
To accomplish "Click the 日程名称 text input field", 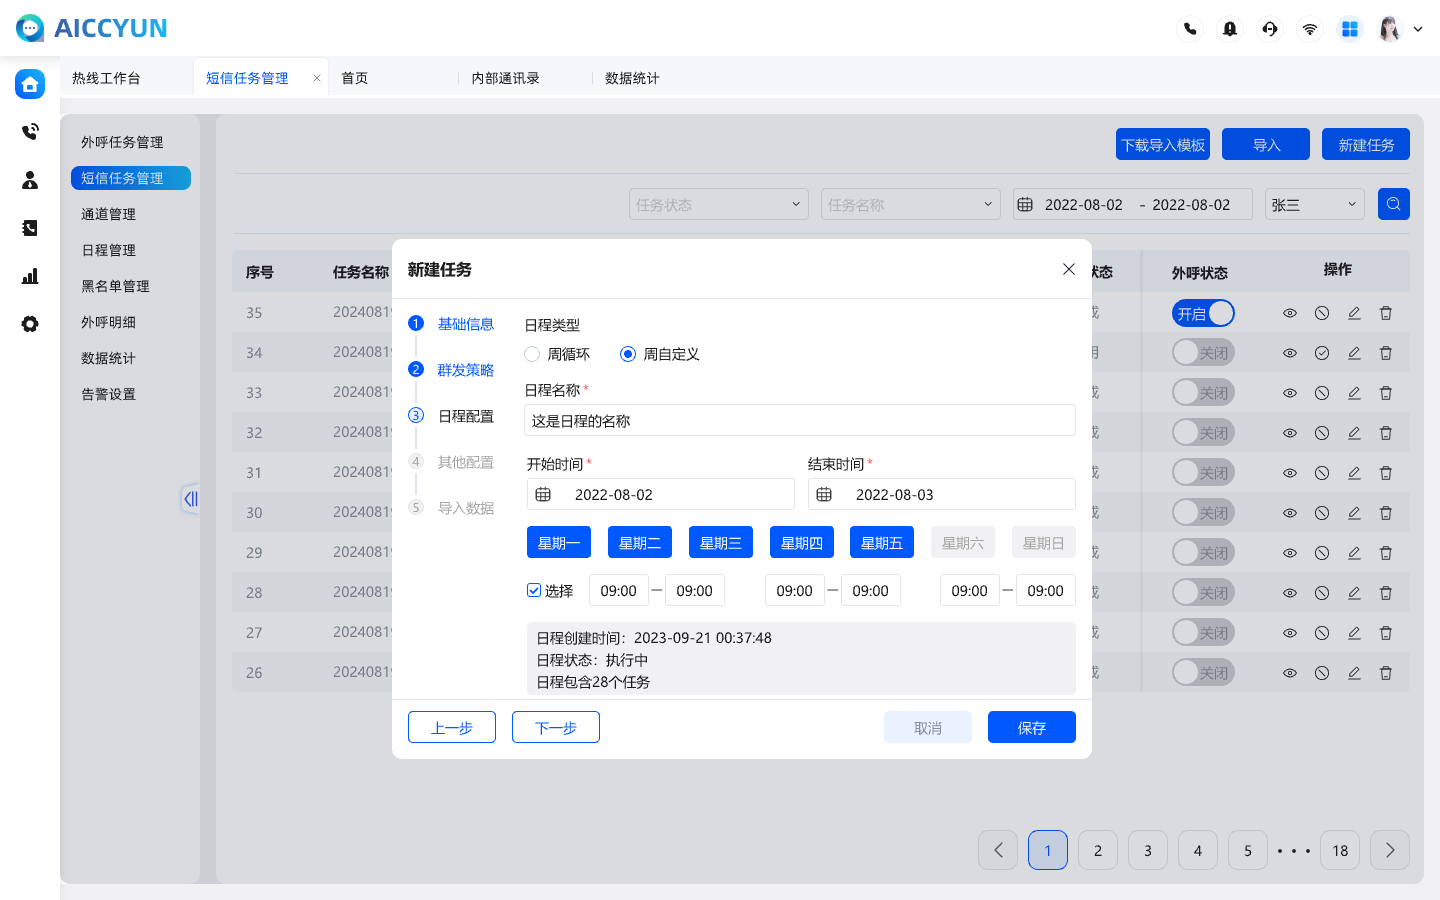I will [799, 420].
